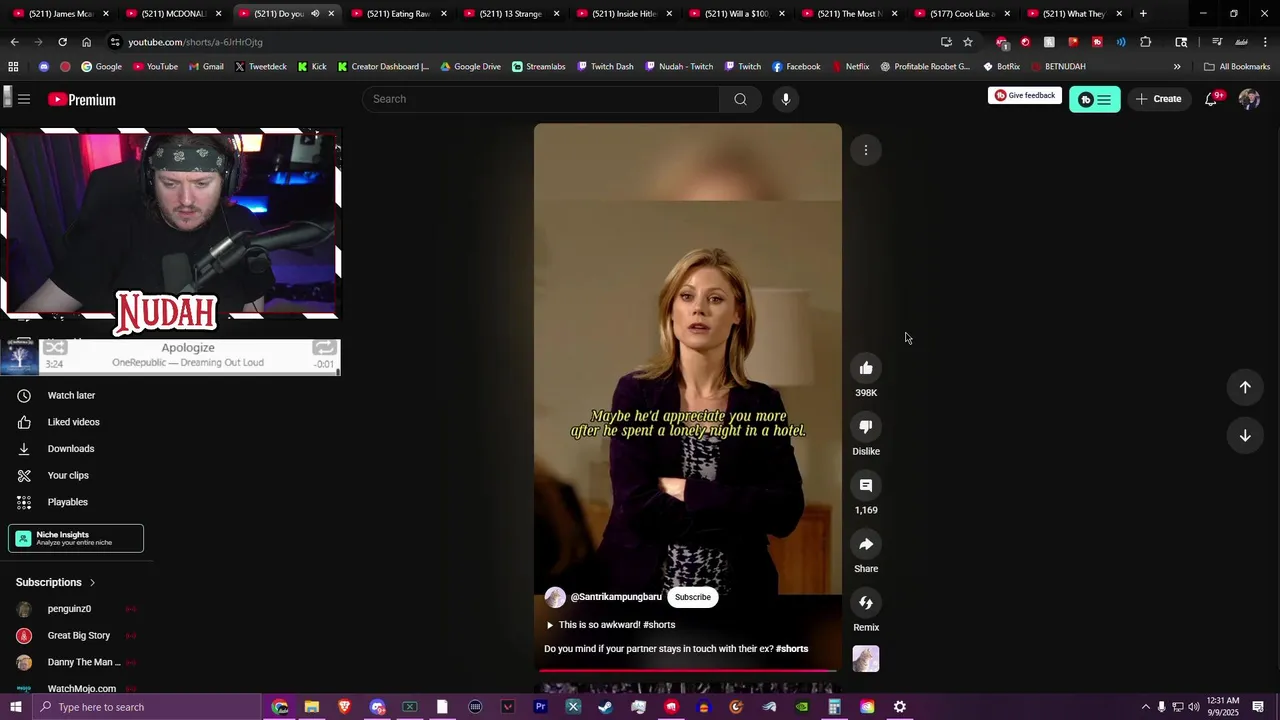Viewport: 1280px width, 720px height.
Task: Click the Give feedback button
Action: [x=1025, y=96]
